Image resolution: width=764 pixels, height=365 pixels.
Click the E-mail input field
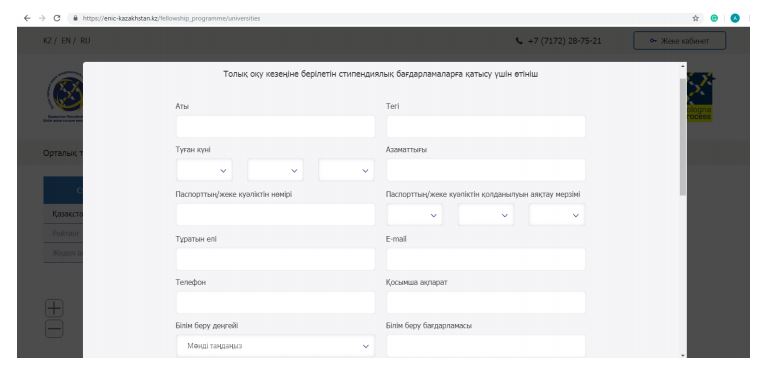point(486,259)
